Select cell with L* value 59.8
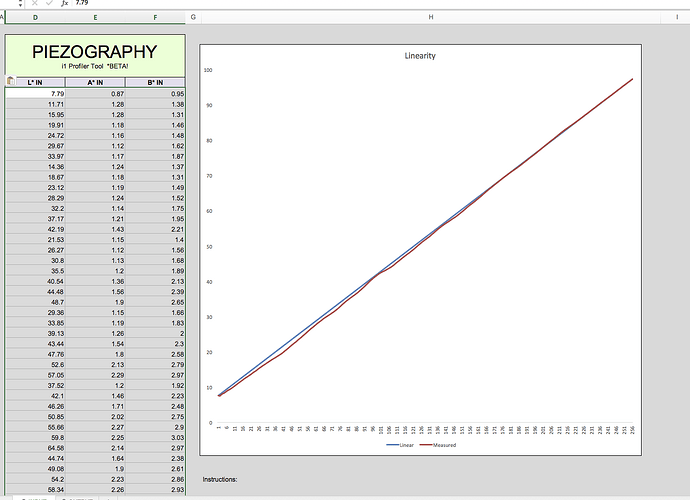 point(35,438)
